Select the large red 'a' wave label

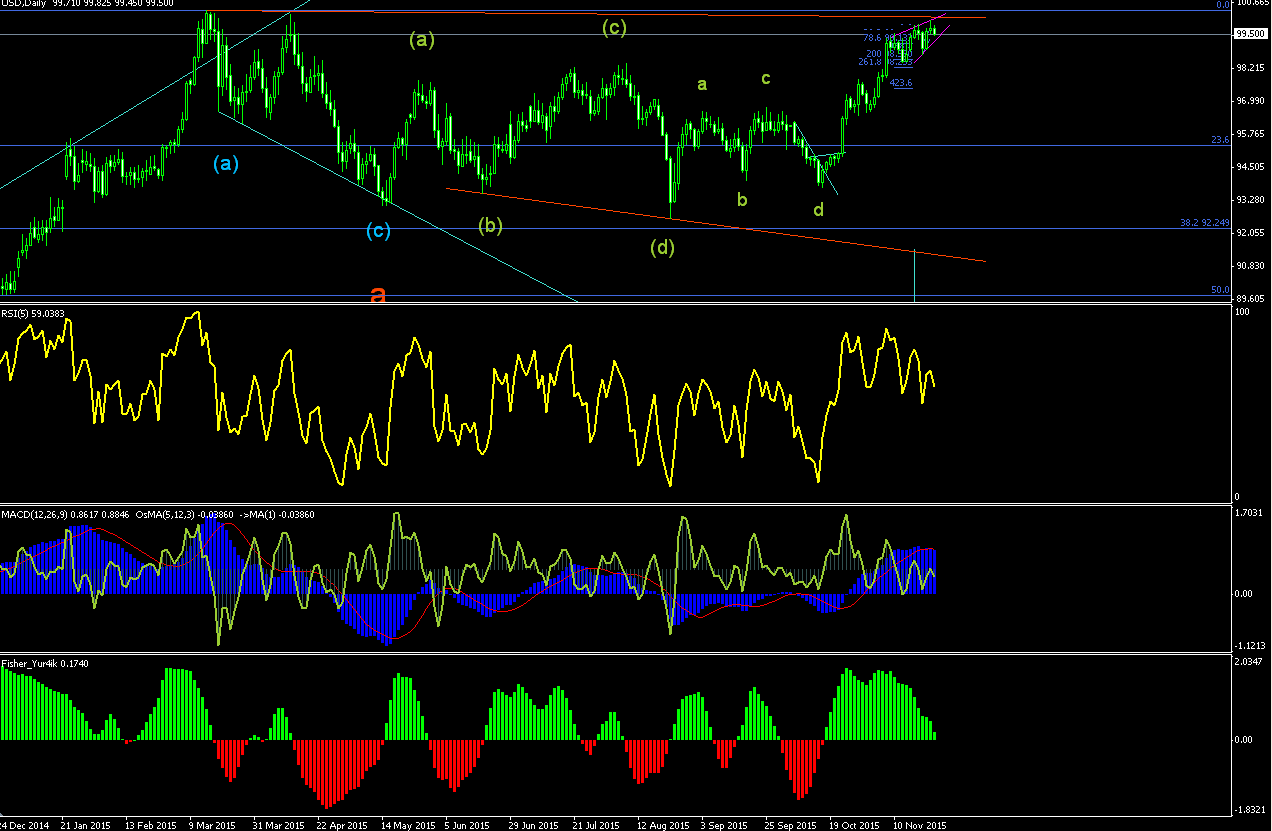tap(378, 294)
